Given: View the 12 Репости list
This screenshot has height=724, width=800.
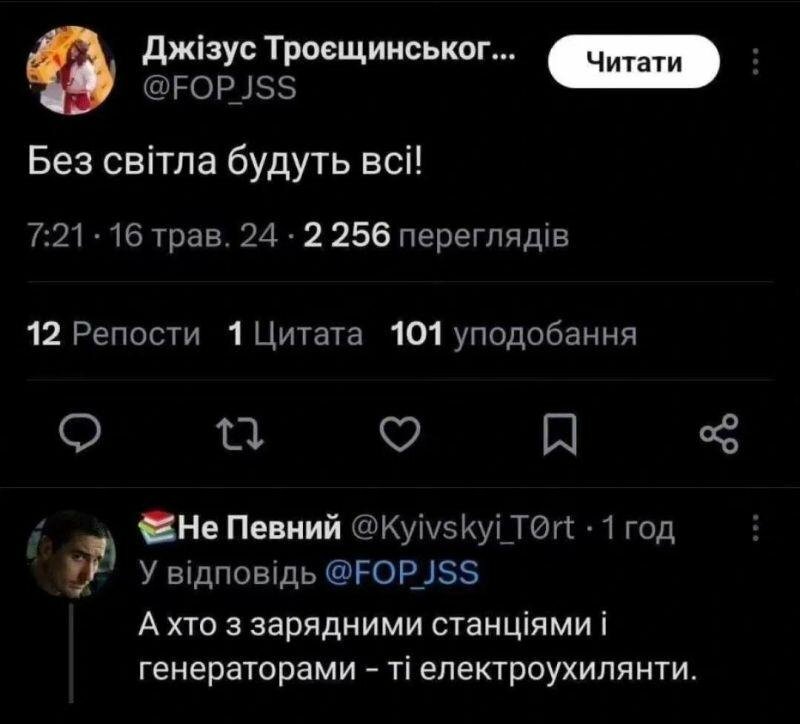Looking at the screenshot, I should point(113,335).
